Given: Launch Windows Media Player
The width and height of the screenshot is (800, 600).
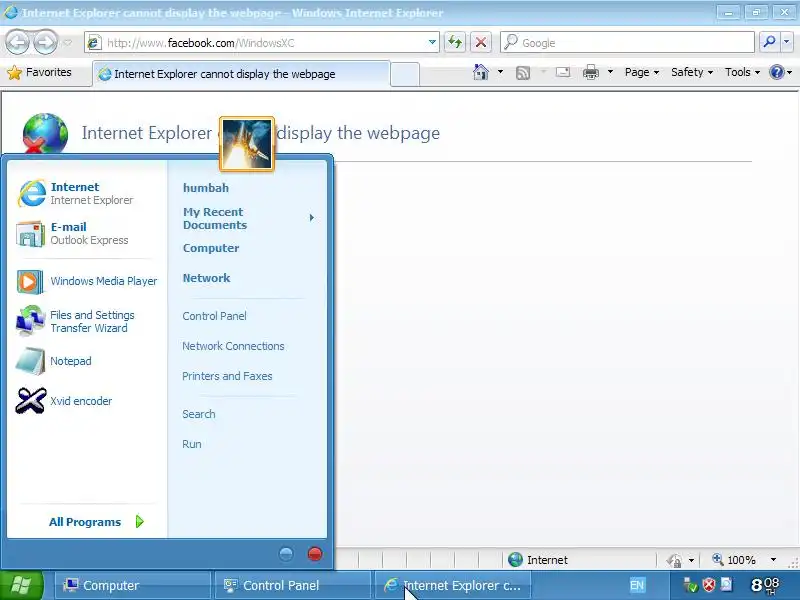Looking at the screenshot, I should pos(87,281).
